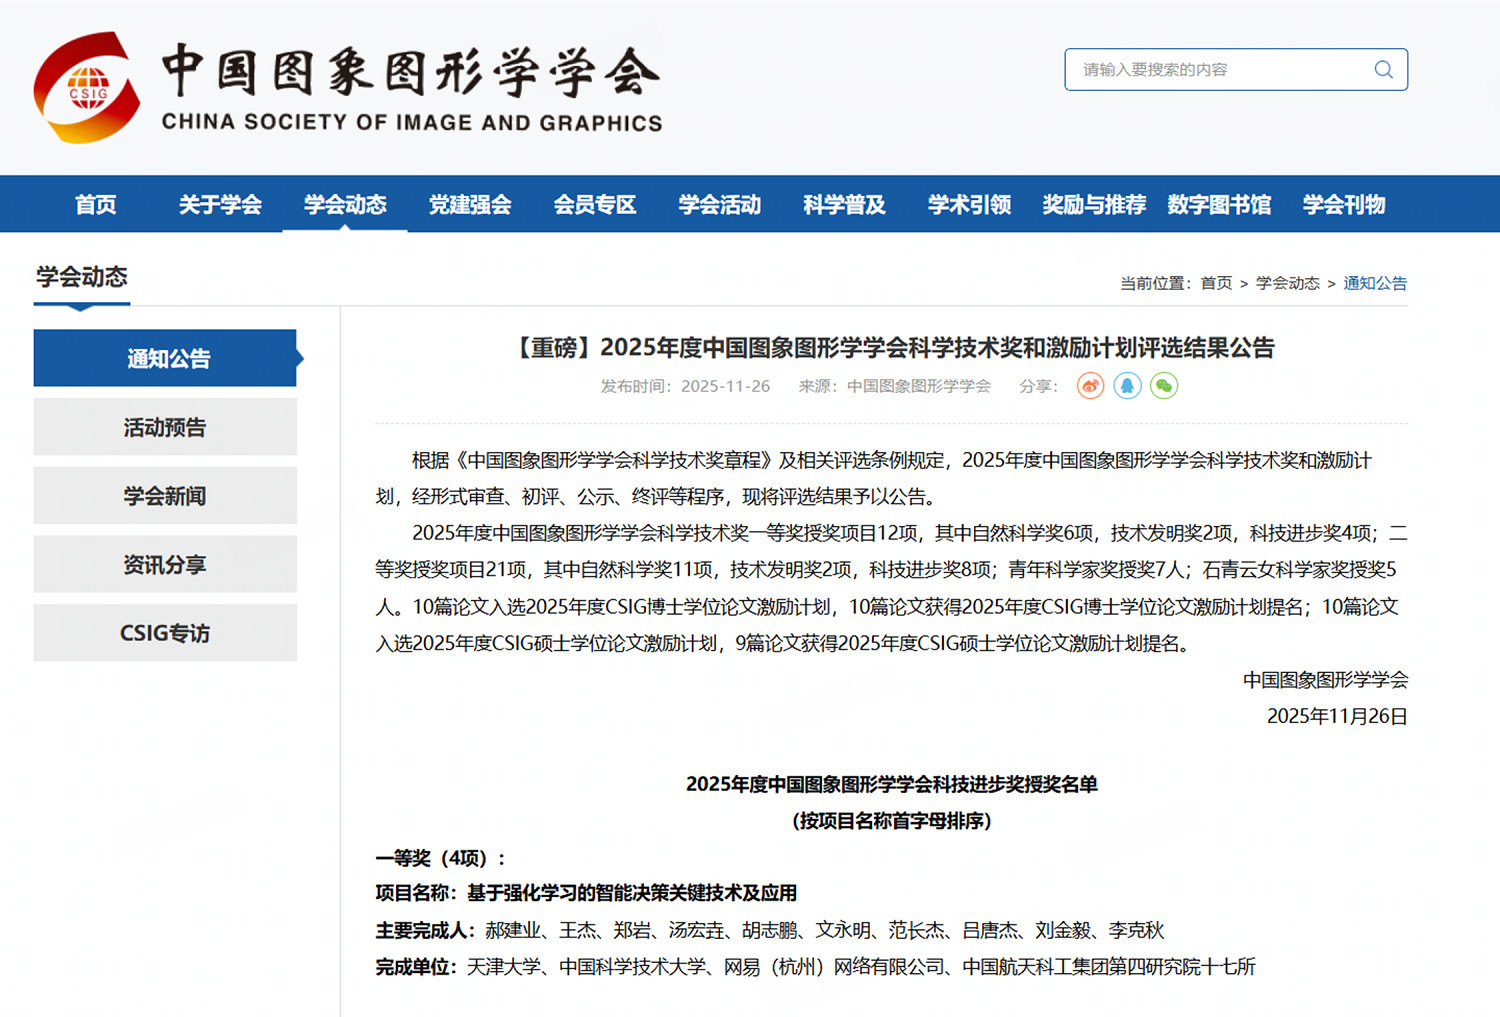Share the article to Weibo
Screen dimensions: 1500x1017
point(1089,385)
